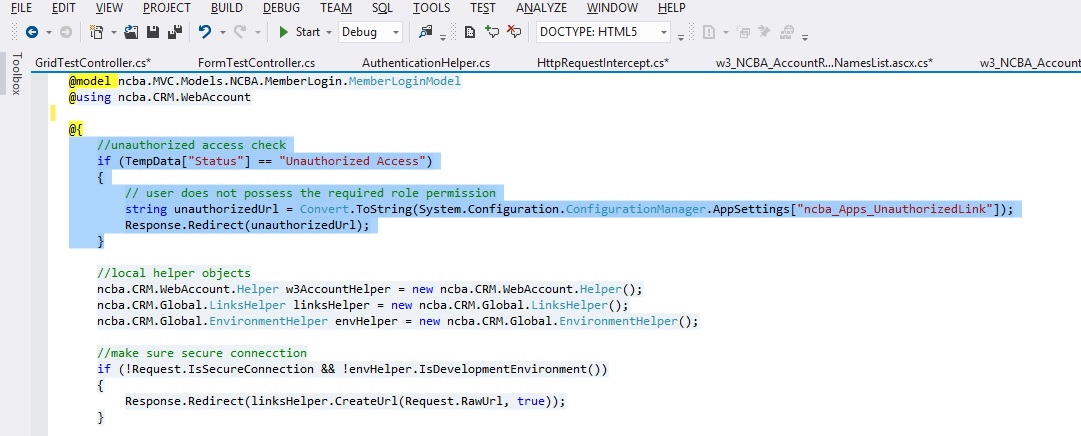Screen dimensions: 1081x436
Task: Open the TEST menu
Action: pyautogui.click(x=483, y=8)
